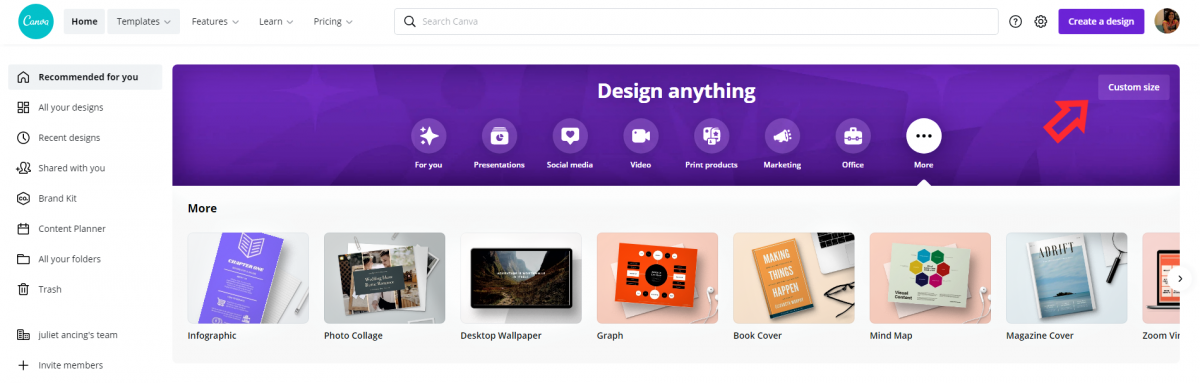Open settings gear in the header
The image size is (1200, 383).
point(1041,21)
